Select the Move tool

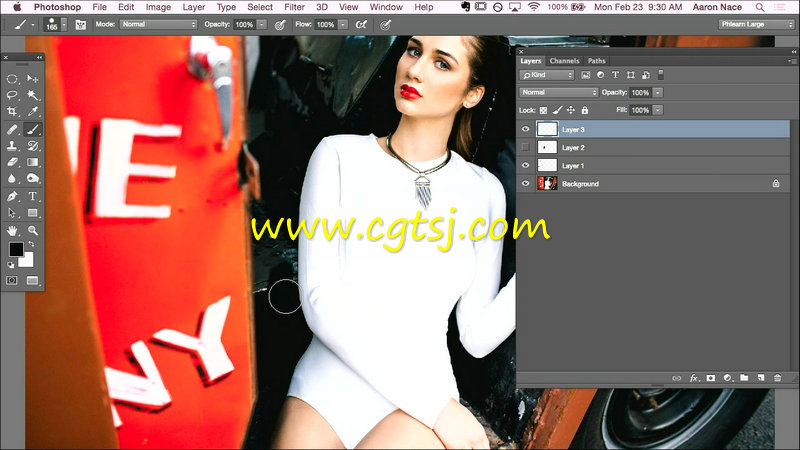[32, 79]
